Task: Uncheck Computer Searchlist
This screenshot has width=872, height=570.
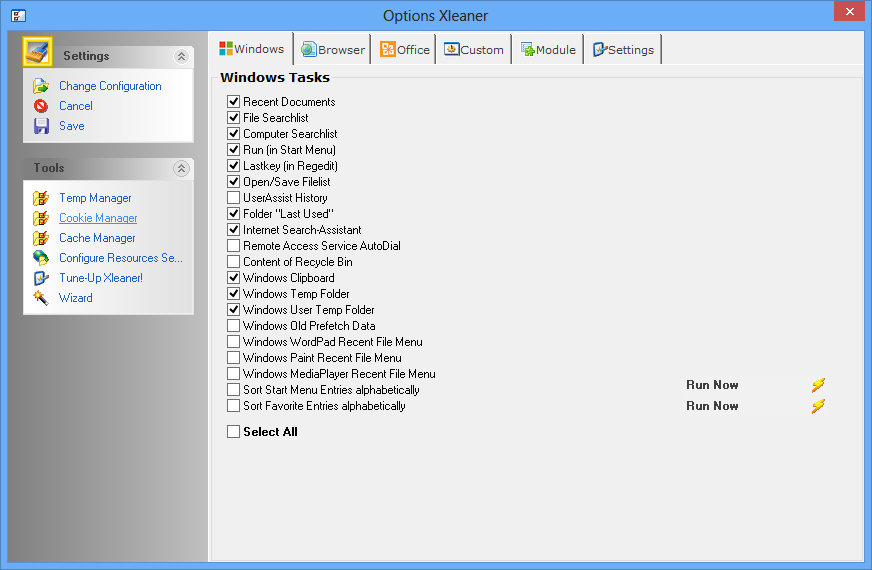Action: point(234,134)
